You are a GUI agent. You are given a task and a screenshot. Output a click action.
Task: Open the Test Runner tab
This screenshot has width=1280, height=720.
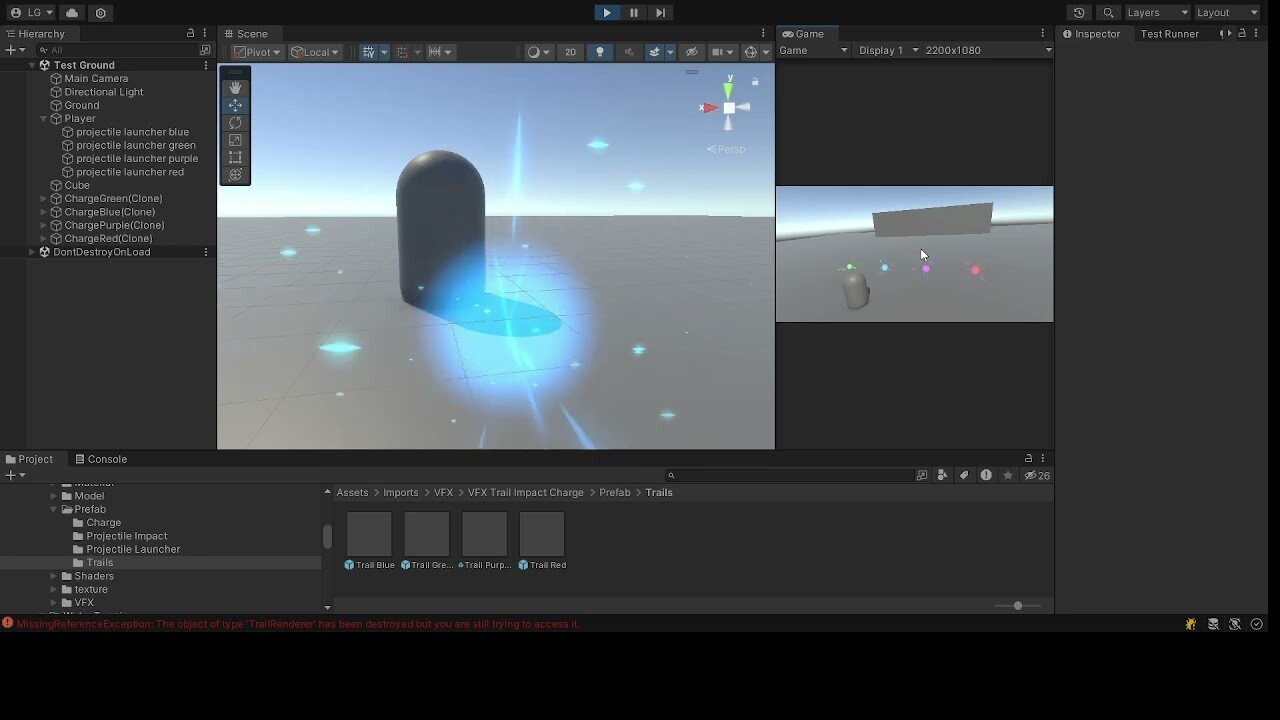tap(1169, 33)
